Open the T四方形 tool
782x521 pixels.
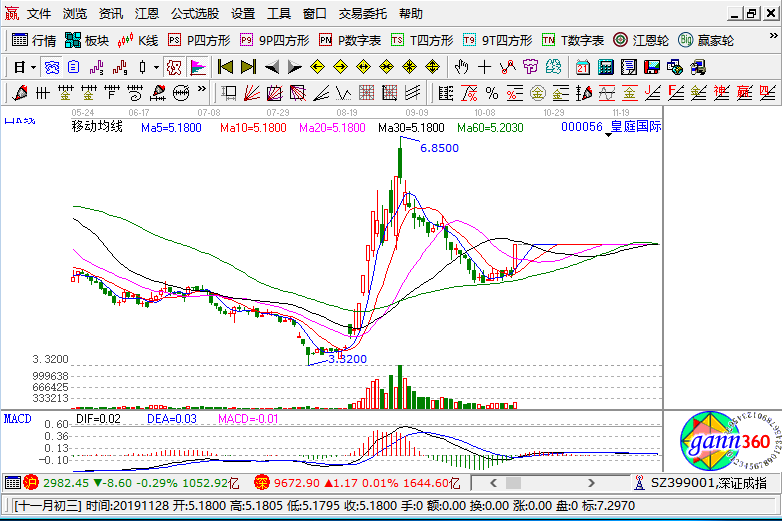pos(422,40)
